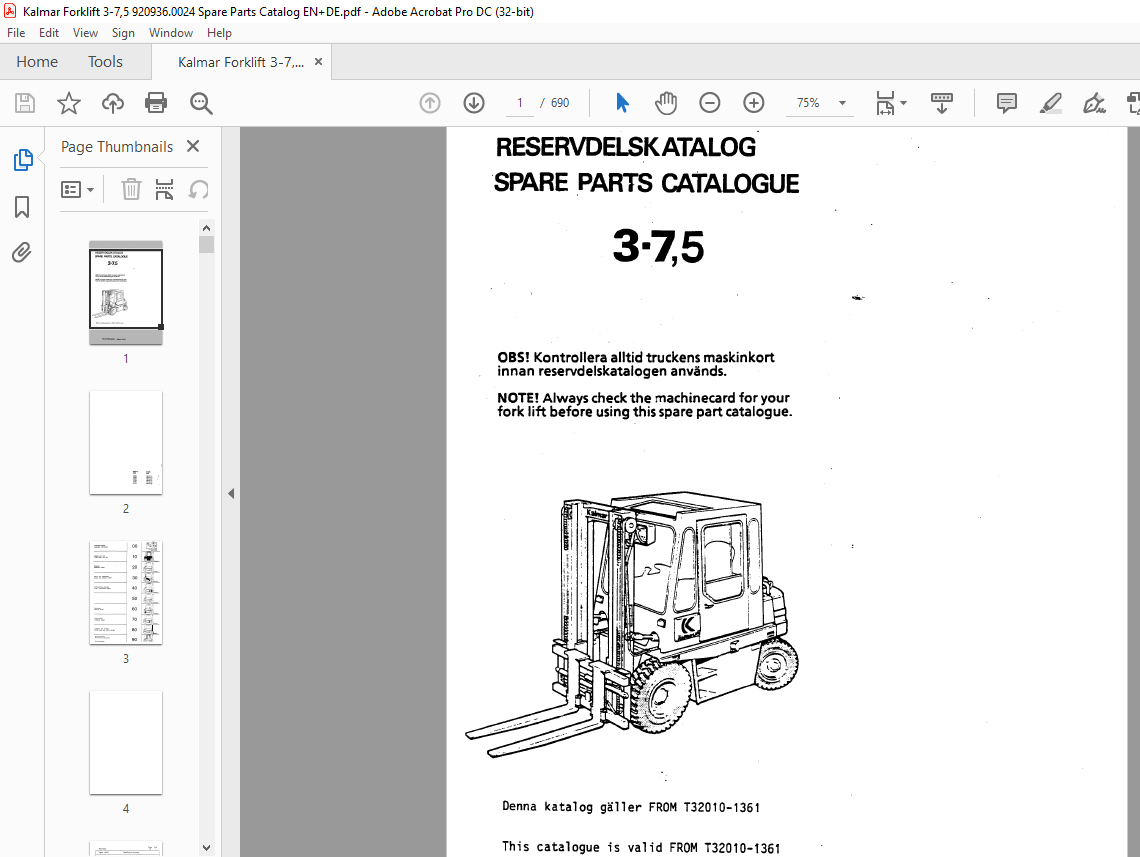Click the 'Denna katalog gäller FROM' line
The width and height of the screenshot is (1140, 857).
[631, 807]
